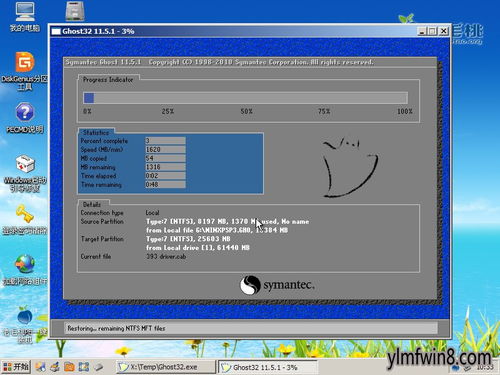Click the Symantec logo in Ghost
Image resolution: width=500 pixels, height=375 pixels.
(277, 285)
